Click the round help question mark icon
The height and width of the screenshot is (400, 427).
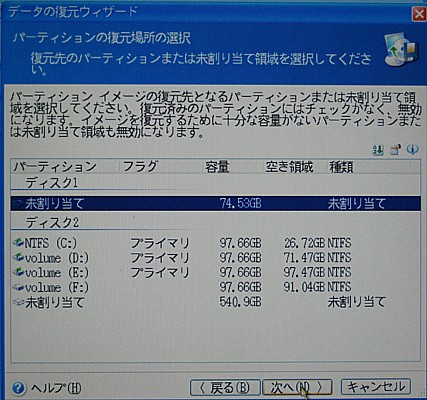(x=19, y=388)
